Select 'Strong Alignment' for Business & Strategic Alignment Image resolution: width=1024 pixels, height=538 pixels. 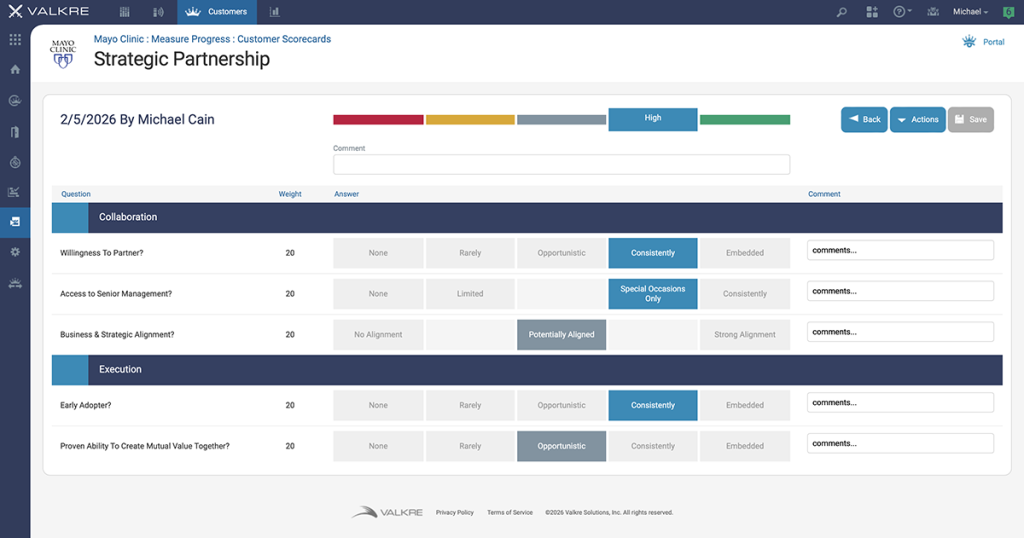pos(744,335)
